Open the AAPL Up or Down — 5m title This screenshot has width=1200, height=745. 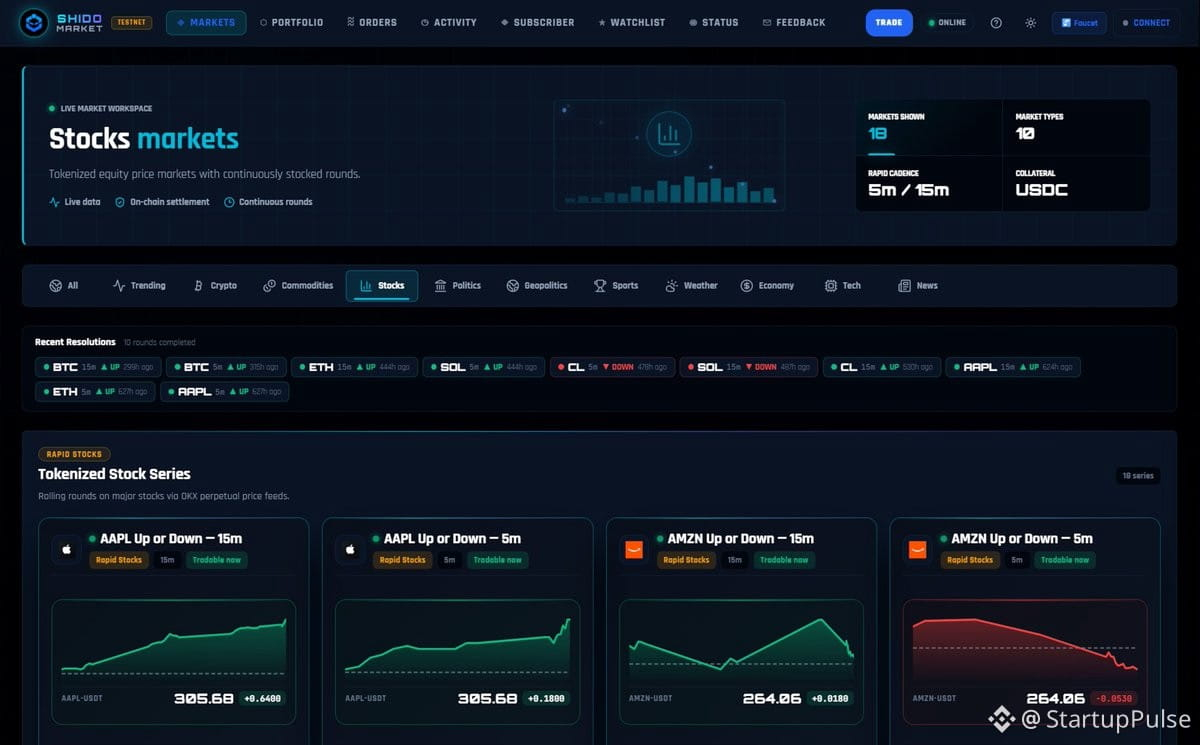452,539
